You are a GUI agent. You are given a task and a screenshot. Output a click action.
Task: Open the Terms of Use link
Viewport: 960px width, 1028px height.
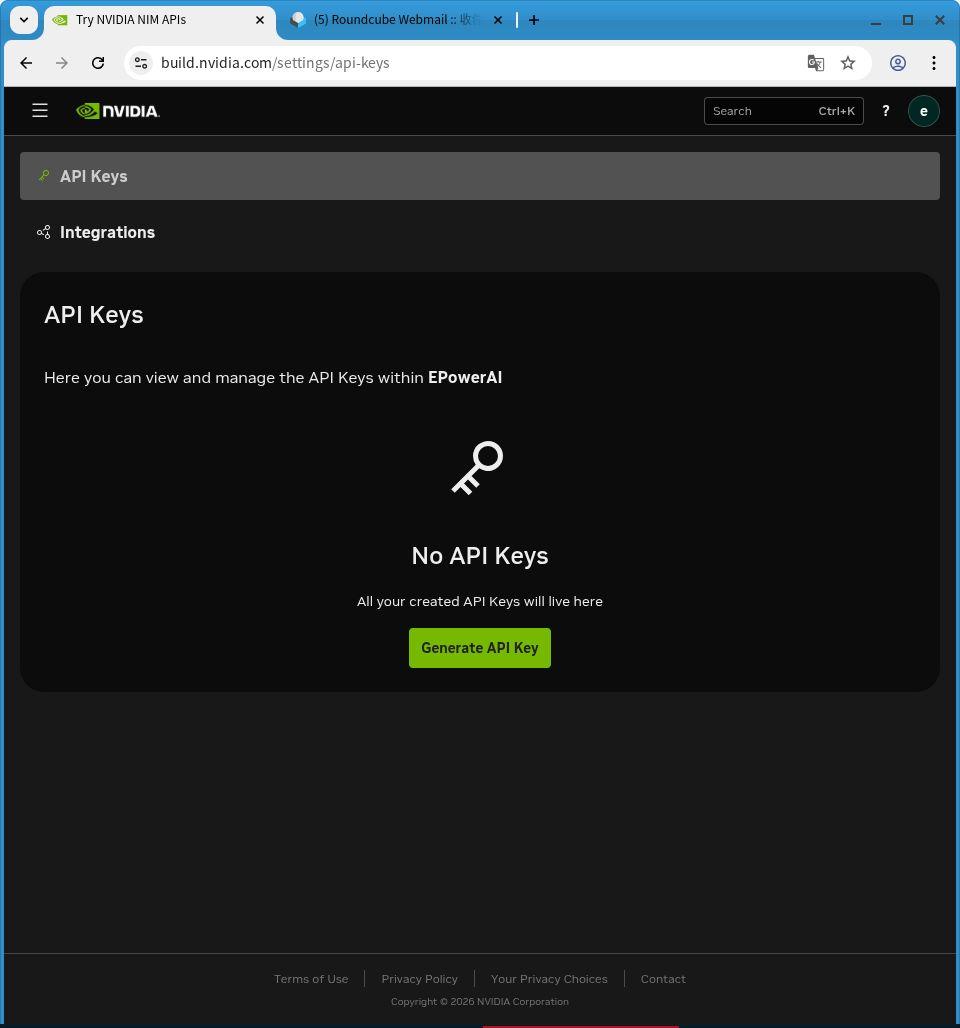pos(311,978)
